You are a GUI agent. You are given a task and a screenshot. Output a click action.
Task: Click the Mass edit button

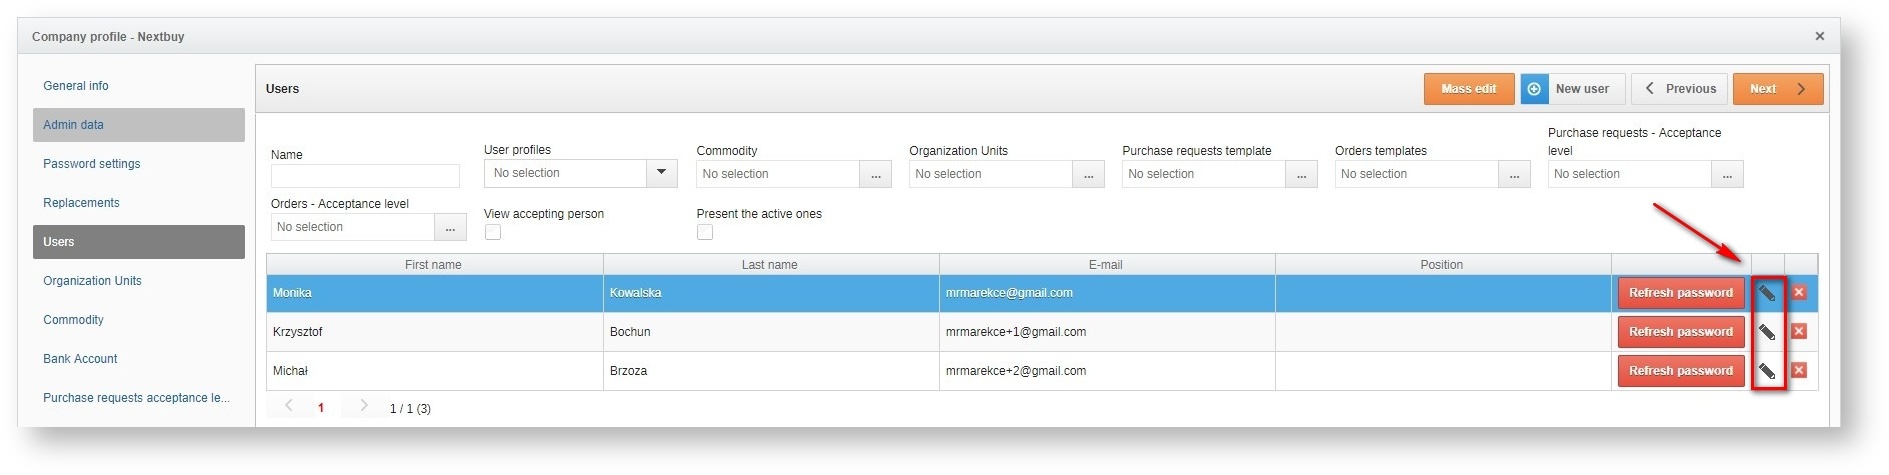point(1468,89)
